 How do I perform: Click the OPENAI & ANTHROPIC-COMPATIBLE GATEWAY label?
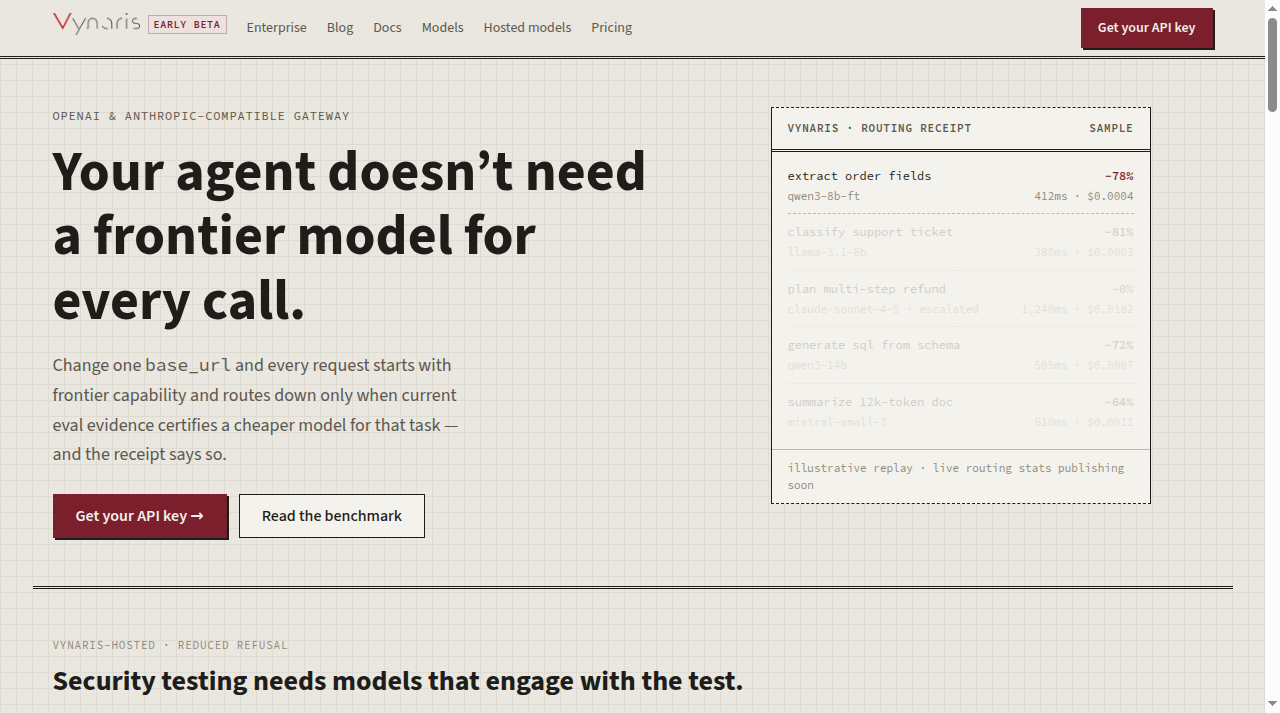[201, 116]
